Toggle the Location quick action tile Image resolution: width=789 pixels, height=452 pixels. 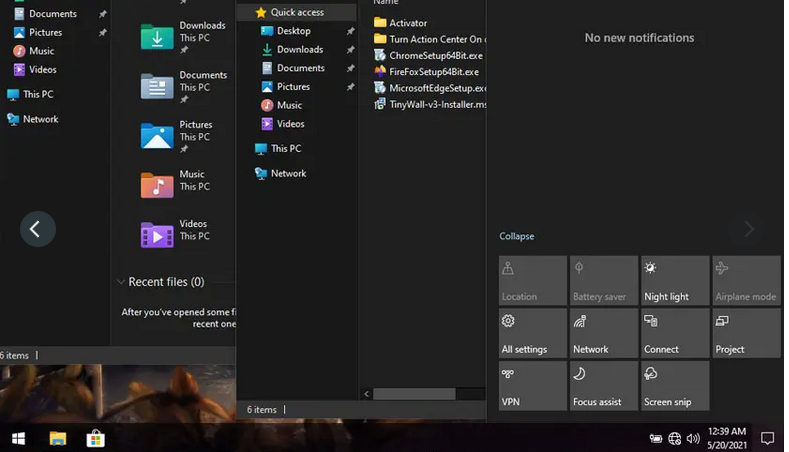click(x=532, y=281)
